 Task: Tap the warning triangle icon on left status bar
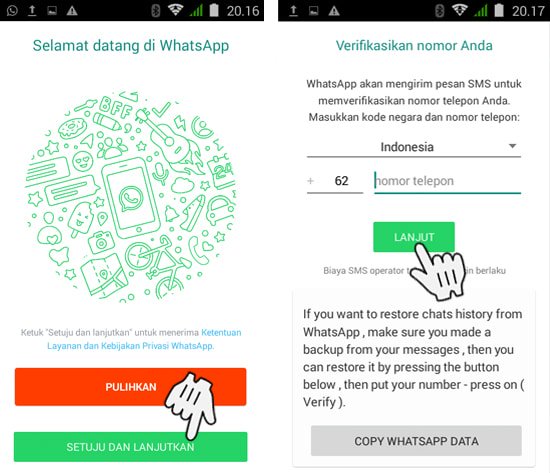pos(72,11)
